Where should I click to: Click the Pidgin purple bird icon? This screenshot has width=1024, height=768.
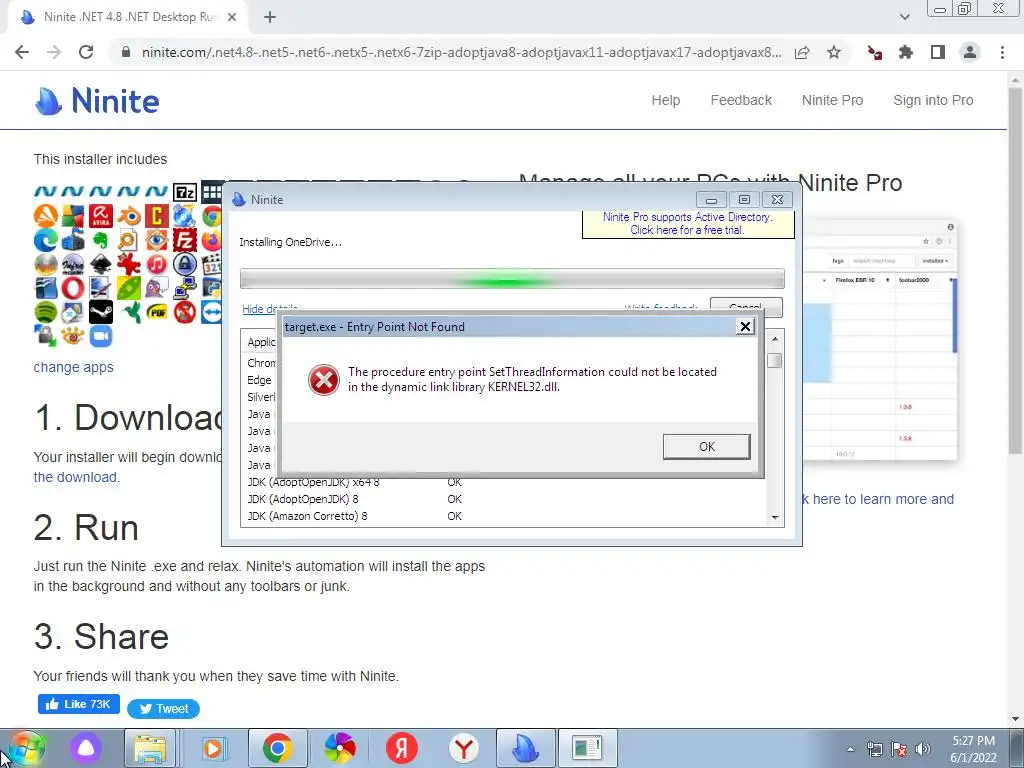[157, 288]
